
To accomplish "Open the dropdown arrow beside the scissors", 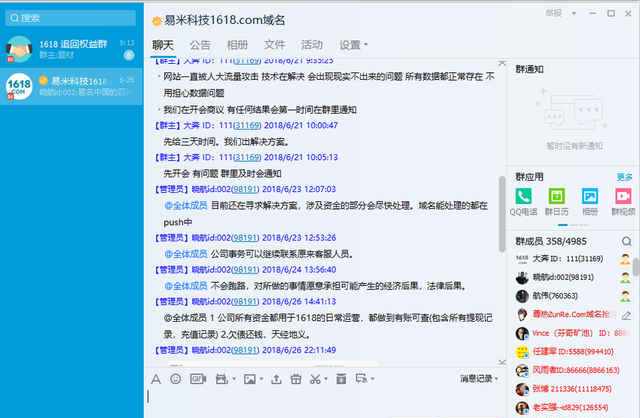I will (327, 379).
